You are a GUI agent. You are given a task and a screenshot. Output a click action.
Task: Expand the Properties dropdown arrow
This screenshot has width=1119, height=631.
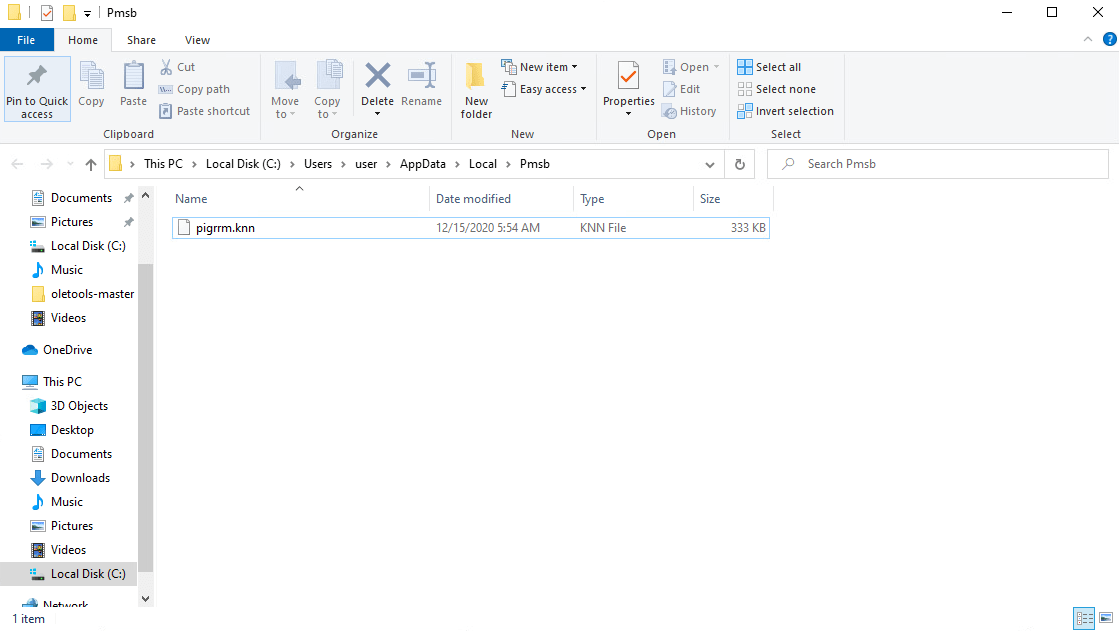pos(629,114)
